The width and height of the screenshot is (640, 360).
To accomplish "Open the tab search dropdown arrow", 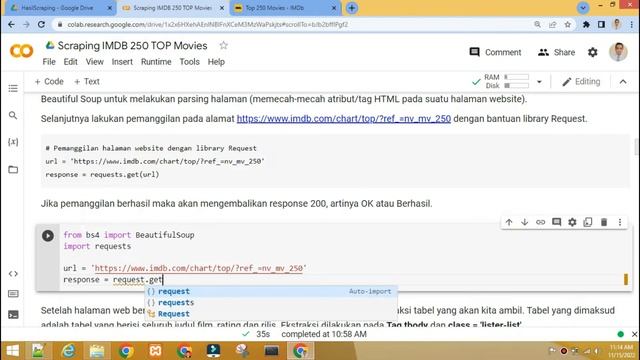I will click(583, 8).
